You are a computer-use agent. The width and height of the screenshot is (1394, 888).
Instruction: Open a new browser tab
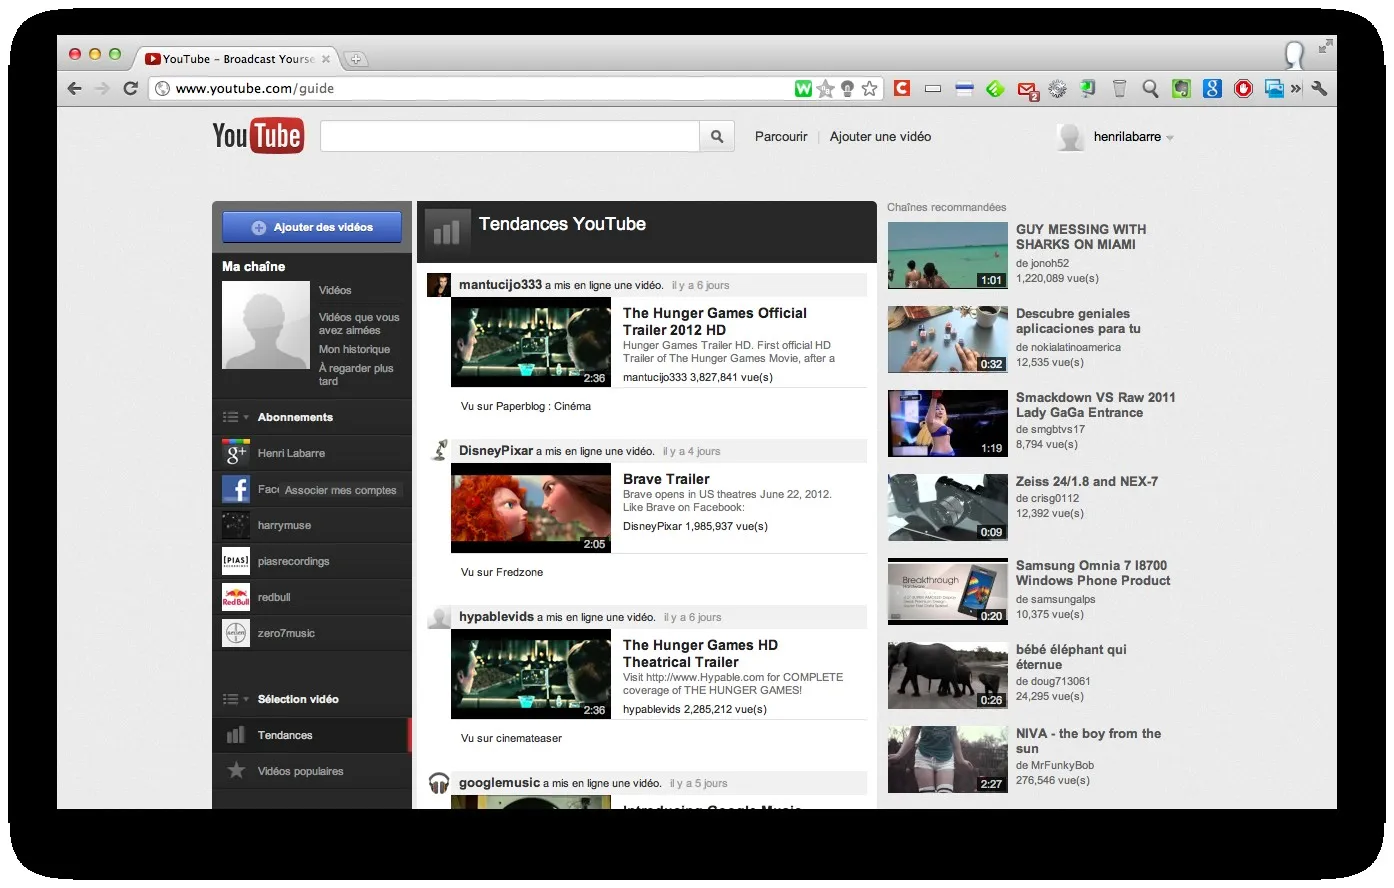pyautogui.click(x=356, y=59)
